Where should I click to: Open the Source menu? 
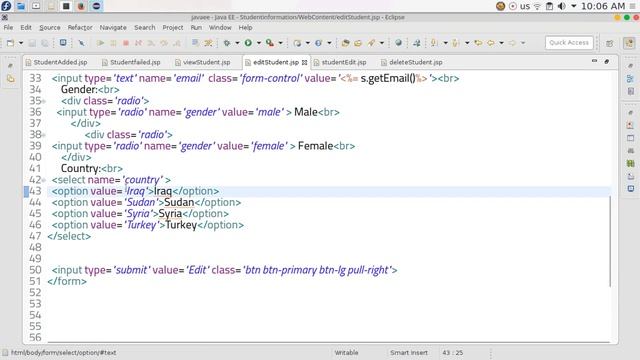point(50,27)
